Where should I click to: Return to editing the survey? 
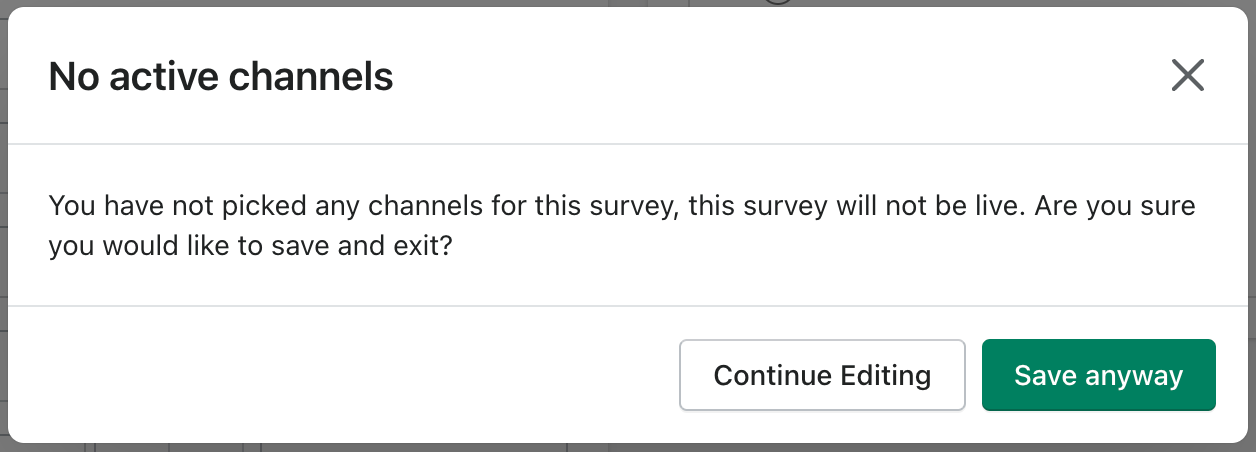[822, 375]
